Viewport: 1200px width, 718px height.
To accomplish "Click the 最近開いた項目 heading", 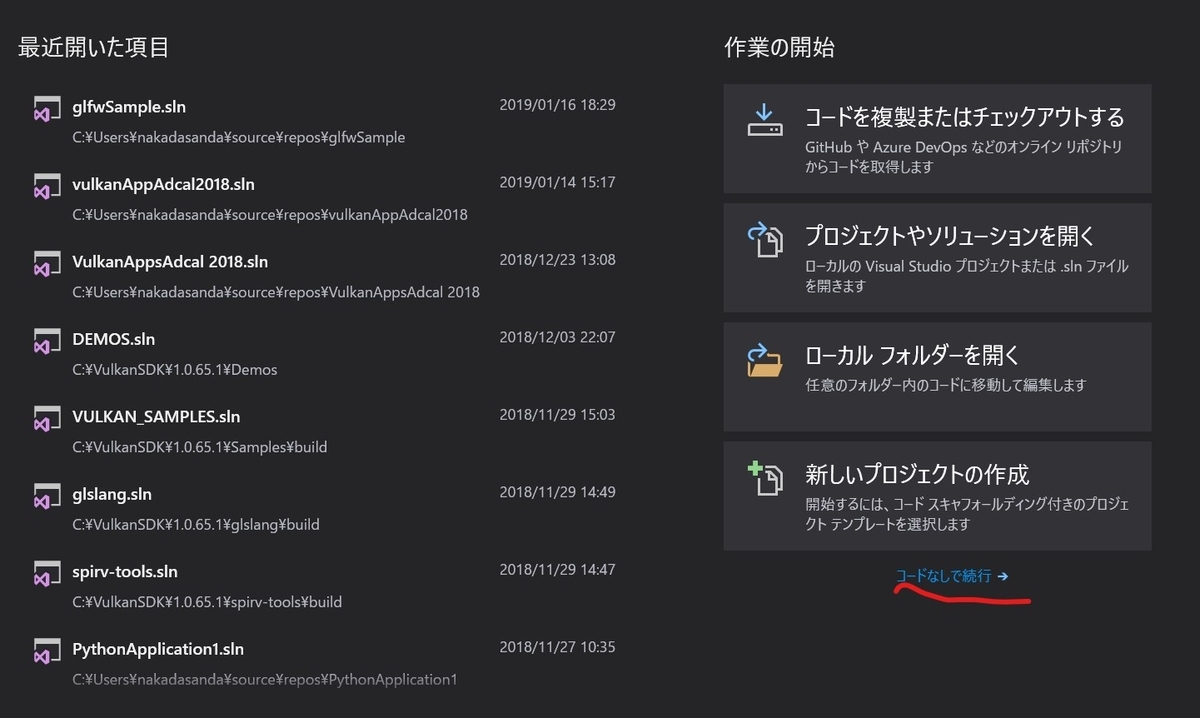I will click(x=93, y=47).
